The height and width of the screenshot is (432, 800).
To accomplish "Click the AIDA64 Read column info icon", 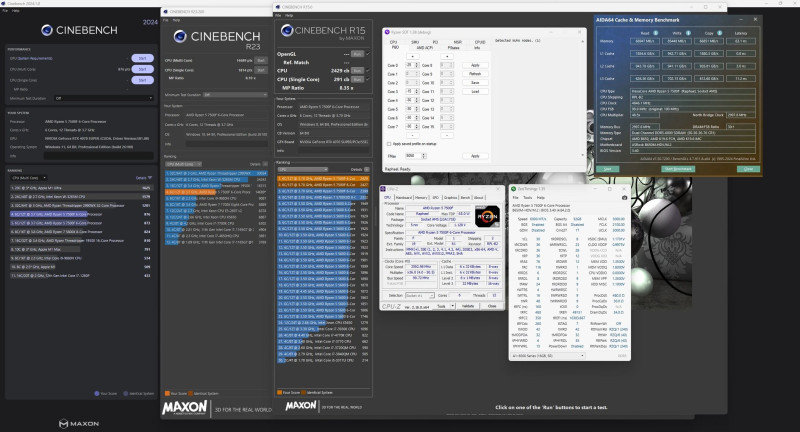I will pos(656,33).
